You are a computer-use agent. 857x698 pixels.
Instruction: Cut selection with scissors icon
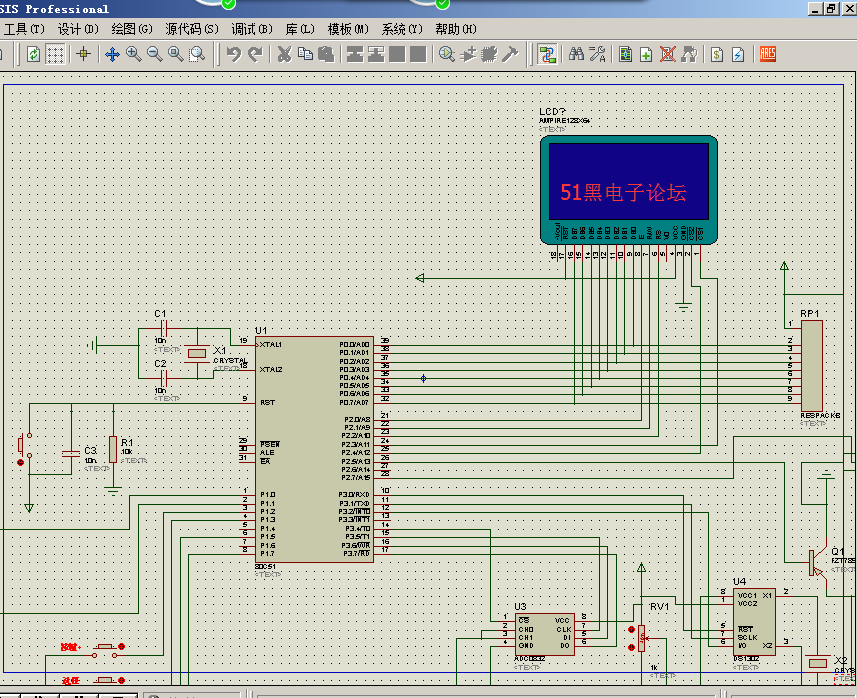coord(284,54)
